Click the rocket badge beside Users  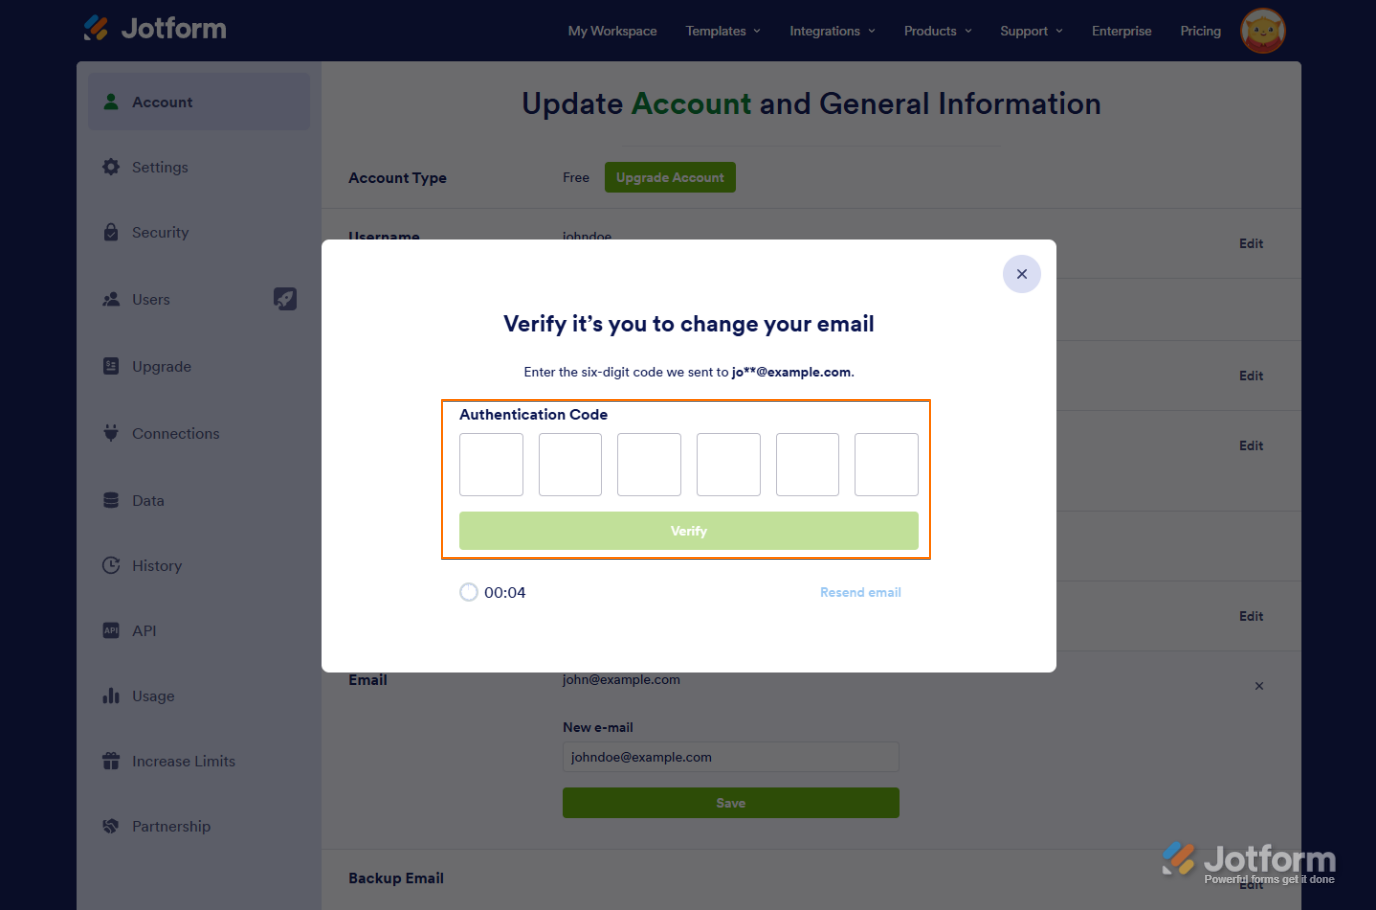point(285,299)
